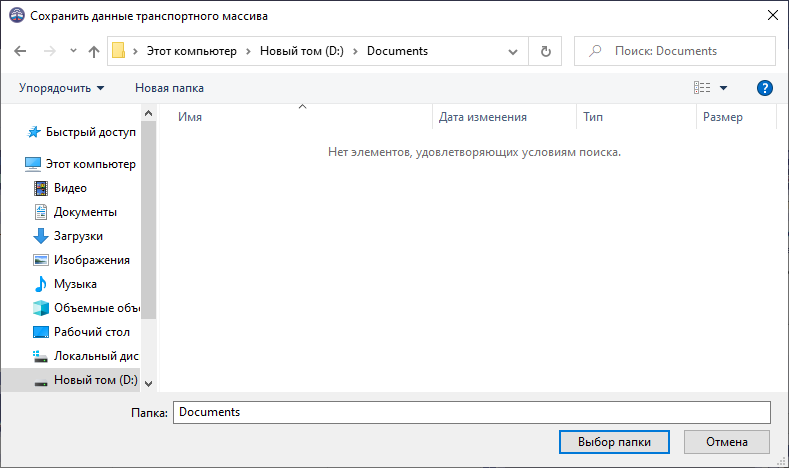Open the 'Изображения' folder
This screenshot has height=468, width=789.
pyautogui.click(x=92, y=260)
